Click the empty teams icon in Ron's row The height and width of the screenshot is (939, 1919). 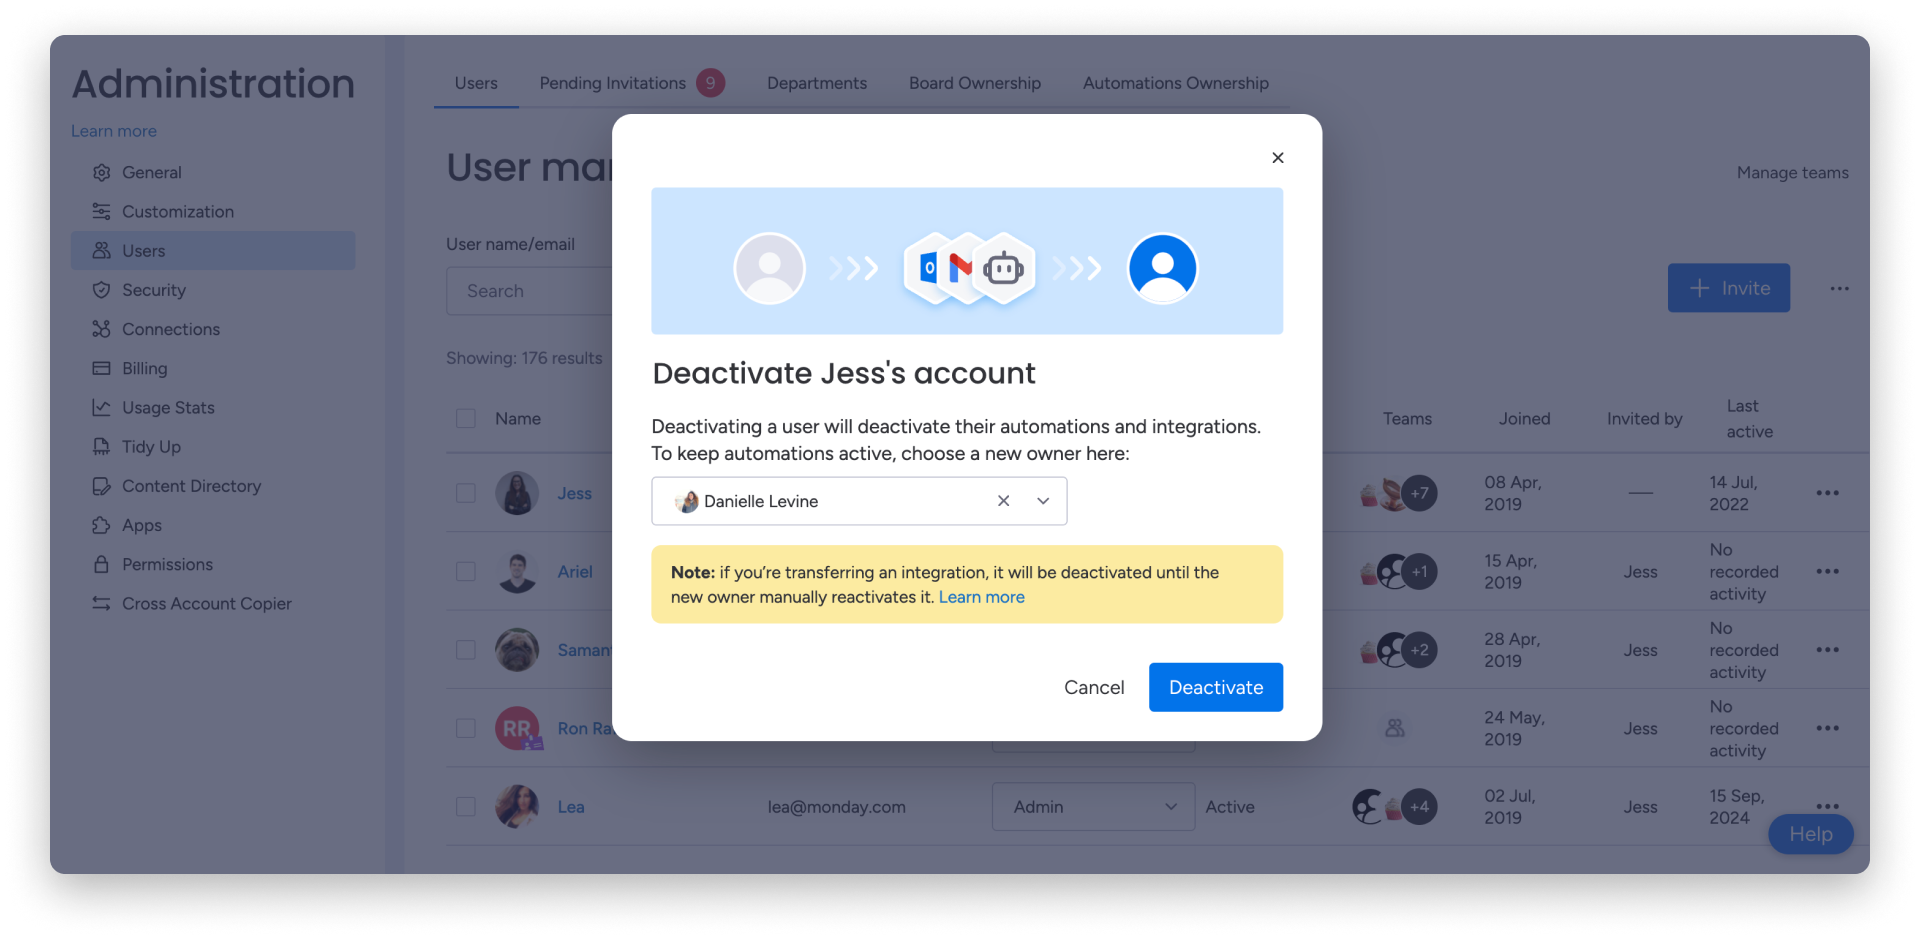pos(1395,728)
